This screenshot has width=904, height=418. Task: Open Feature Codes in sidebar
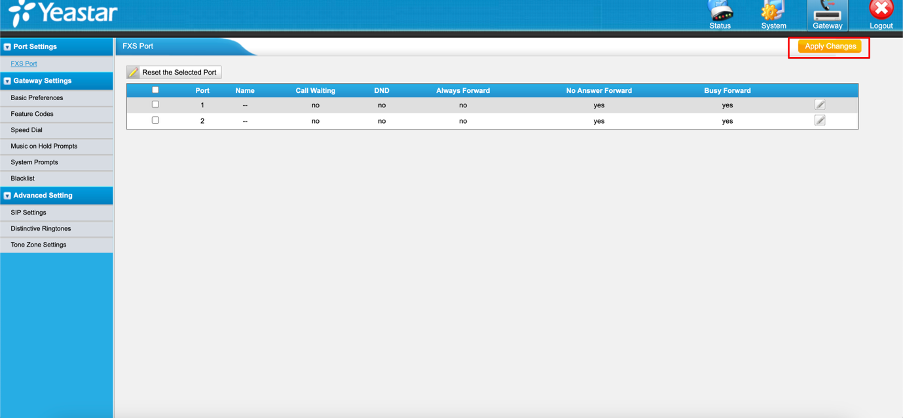32,114
